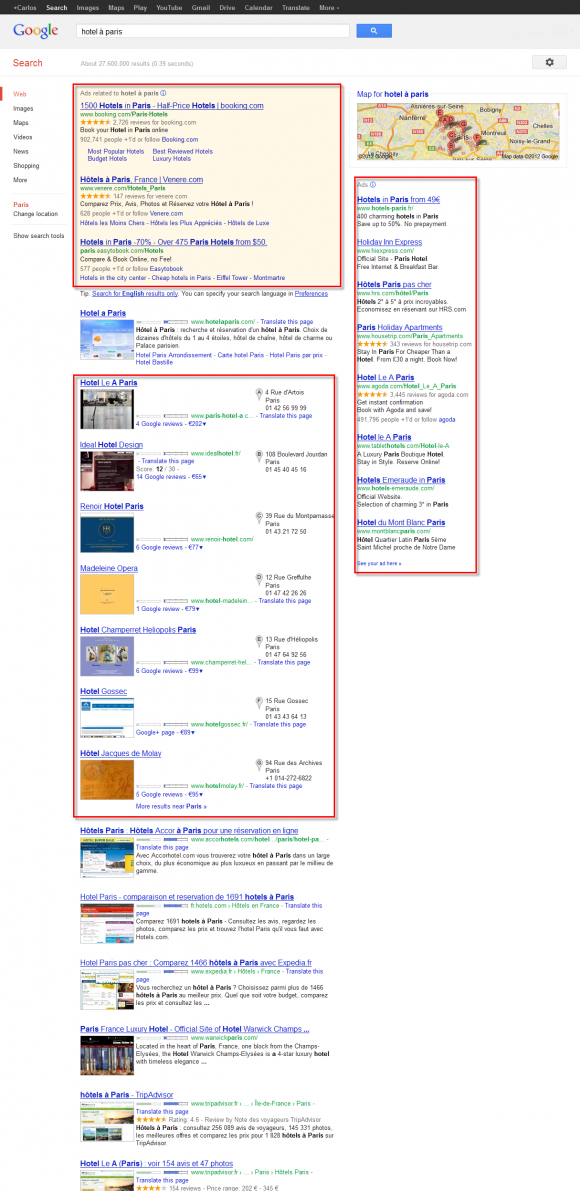Open 'hôtels à Paris - TripAdvisor' result
The image size is (580, 1191).
[127, 1095]
